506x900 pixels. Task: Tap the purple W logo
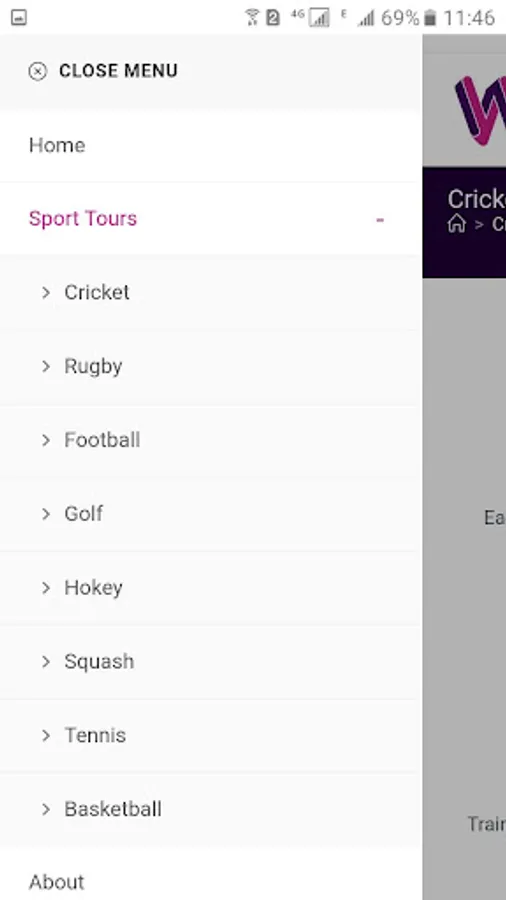(x=481, y=110)
